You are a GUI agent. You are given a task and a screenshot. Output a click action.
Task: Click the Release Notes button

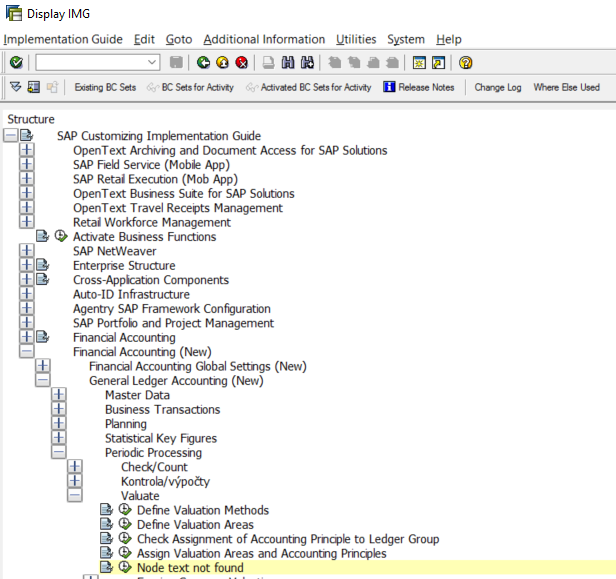(419, 87)
